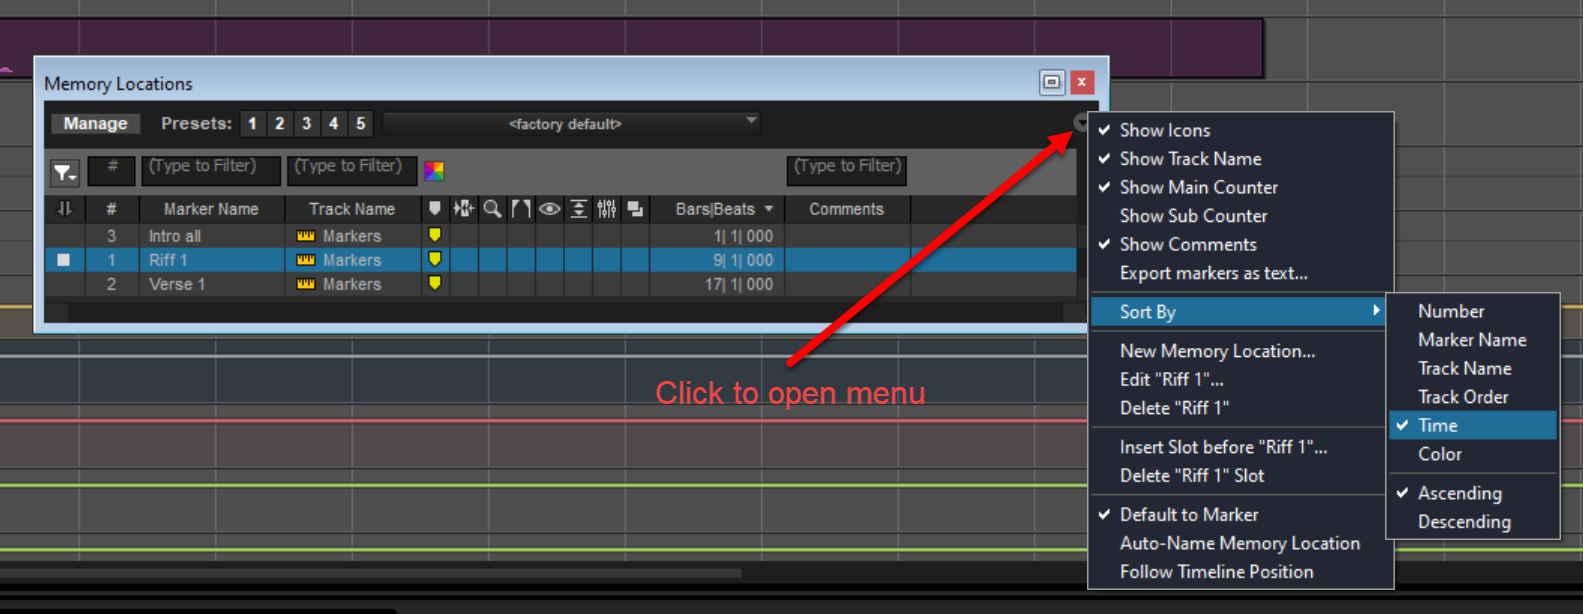Click the track heights column icon

578,209
